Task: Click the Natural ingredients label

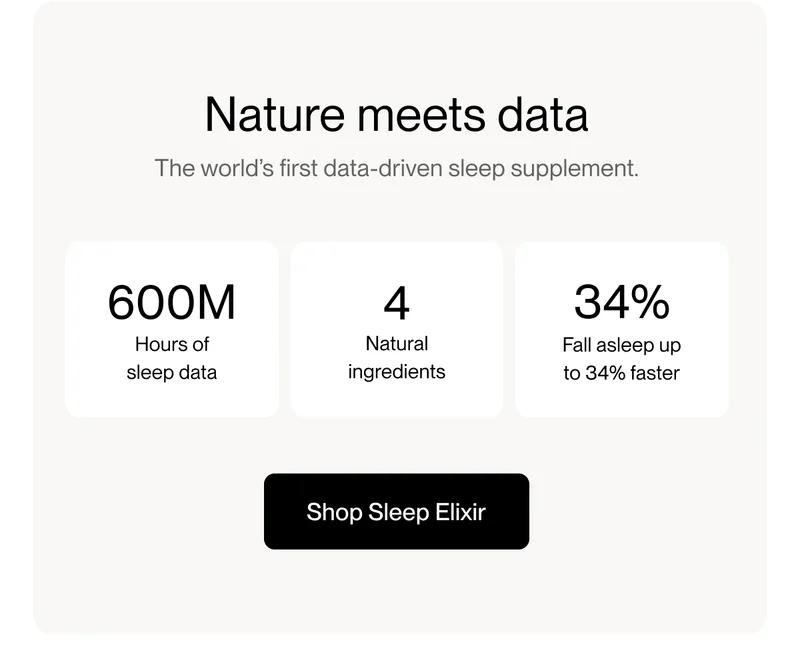Action: [396, 357]
